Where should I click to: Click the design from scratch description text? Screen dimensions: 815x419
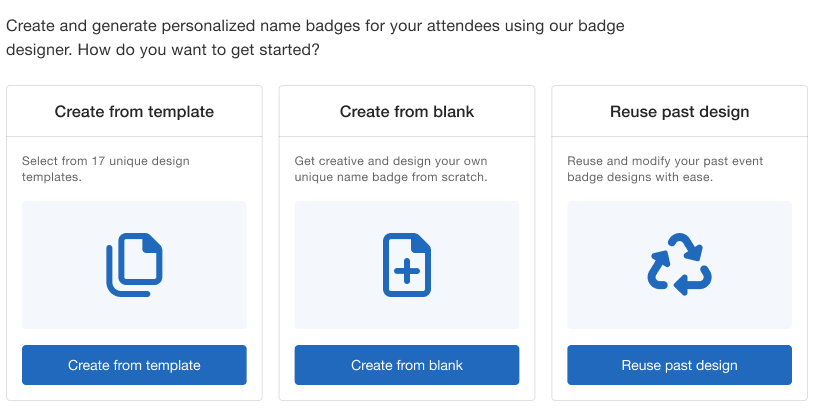click(391, 168)
